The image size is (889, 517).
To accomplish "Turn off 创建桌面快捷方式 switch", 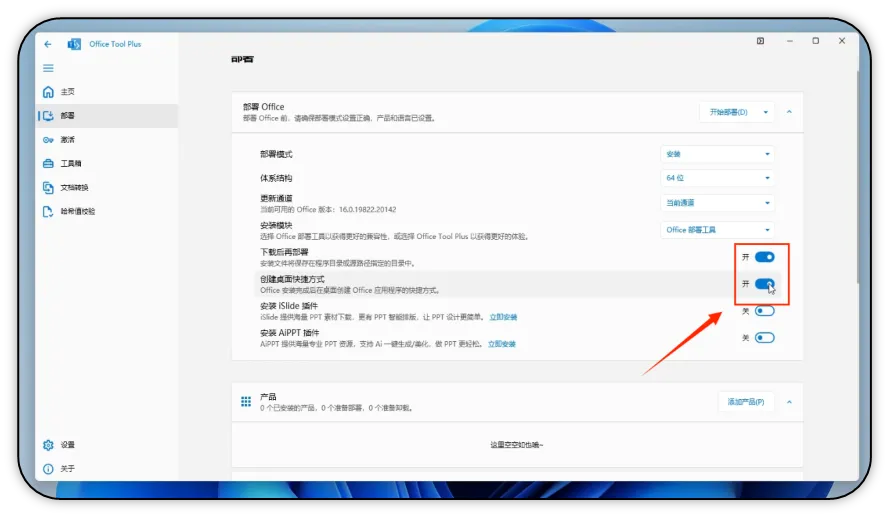I will (x=764, y=284).
